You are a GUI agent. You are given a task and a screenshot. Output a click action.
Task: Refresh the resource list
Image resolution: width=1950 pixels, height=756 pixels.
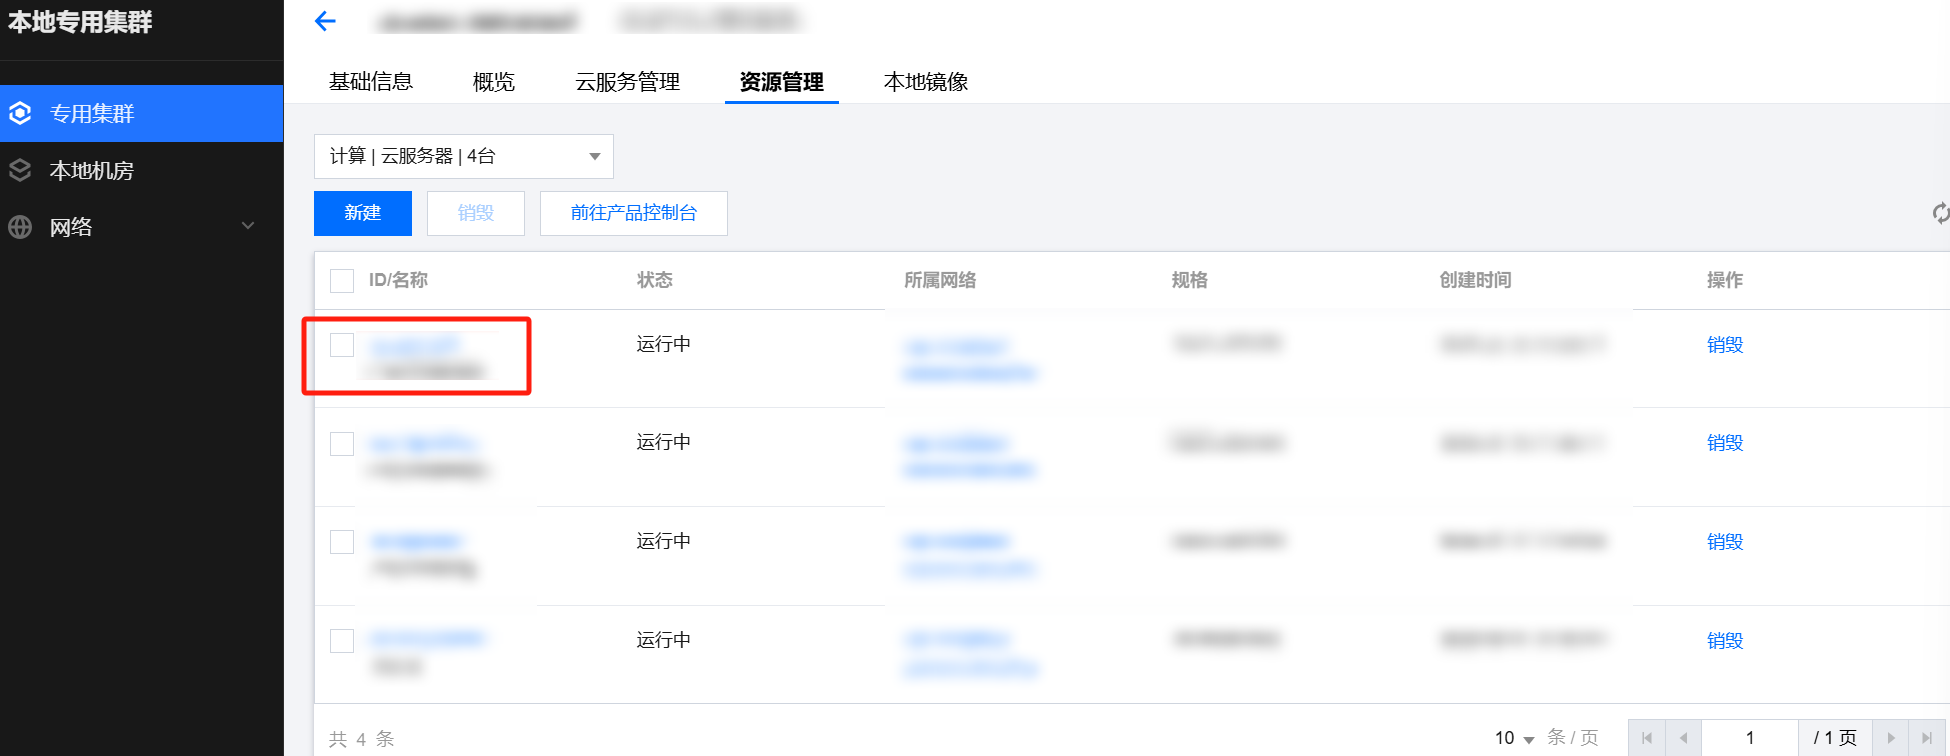(x=1940, y=213)
